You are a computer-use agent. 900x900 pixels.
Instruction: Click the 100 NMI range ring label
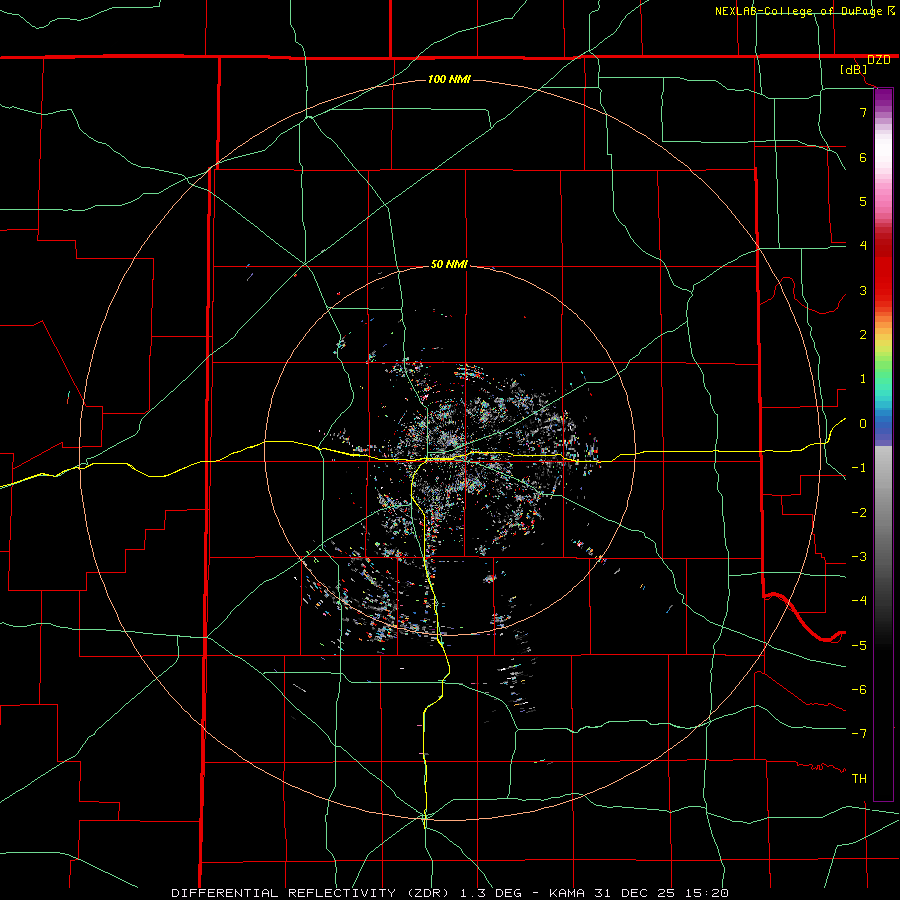pyautogui.click(x=449, y=79)
